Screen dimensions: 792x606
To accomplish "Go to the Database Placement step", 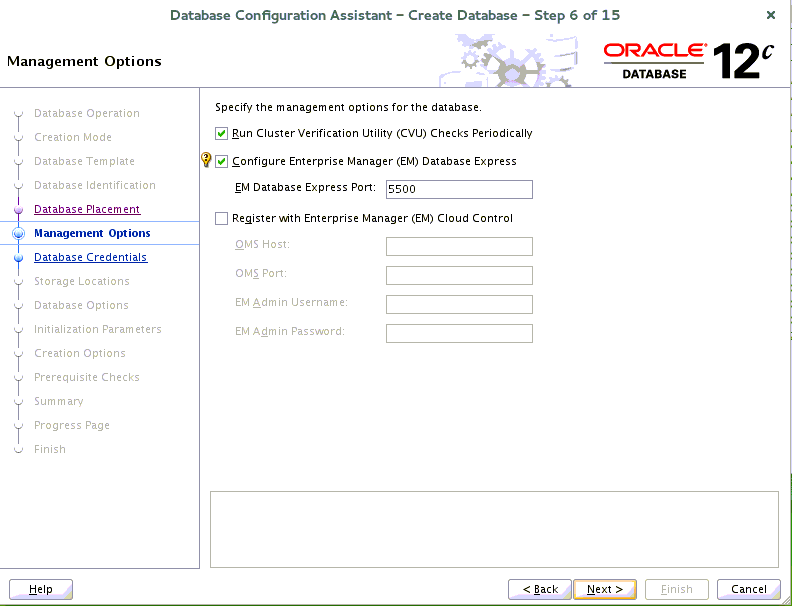I will (x=87, y=209).
